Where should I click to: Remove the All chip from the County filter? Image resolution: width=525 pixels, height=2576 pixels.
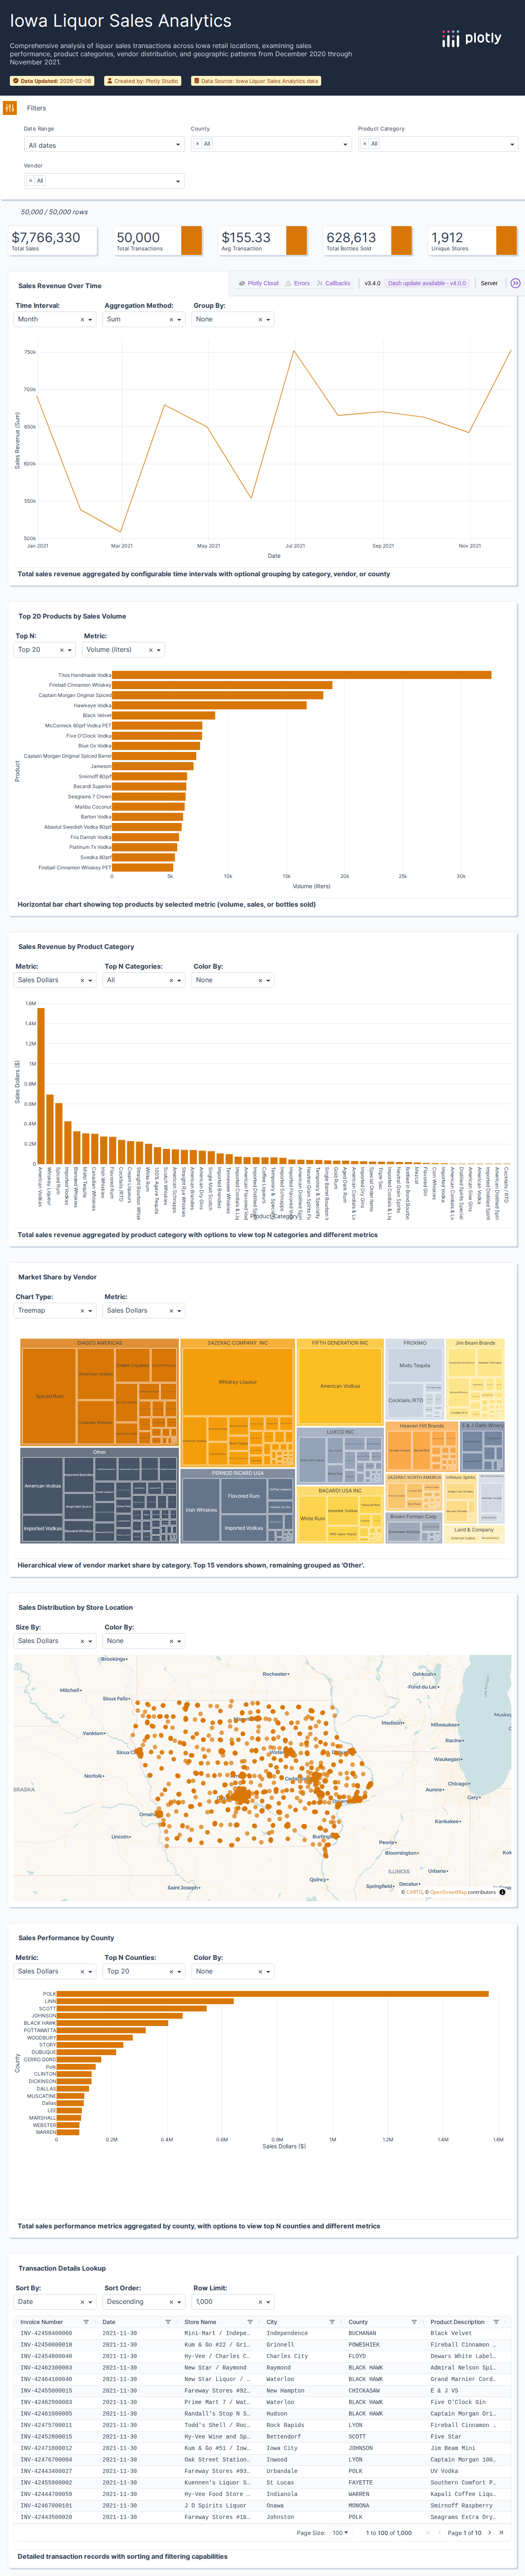(x=198, y=144)
